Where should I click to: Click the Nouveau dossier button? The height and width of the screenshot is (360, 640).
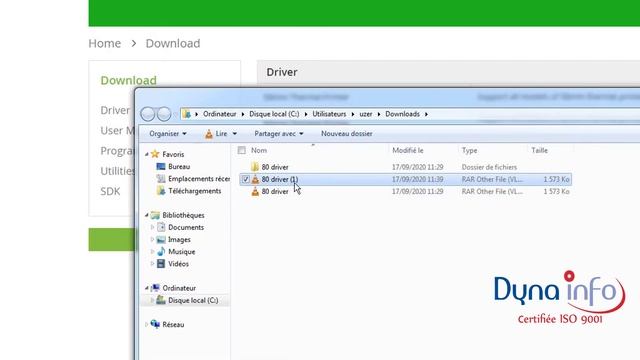(347, 134)
